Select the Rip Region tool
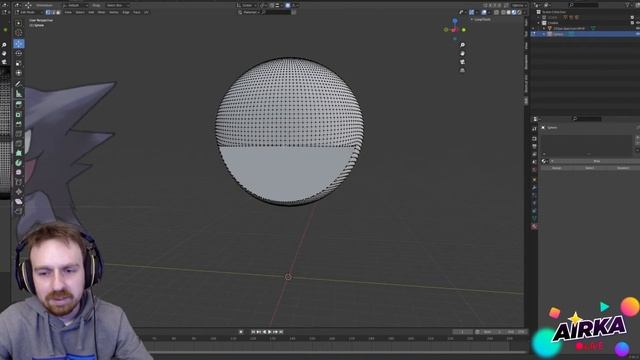Screen dimensions: 640x360 tap(18, 211)
